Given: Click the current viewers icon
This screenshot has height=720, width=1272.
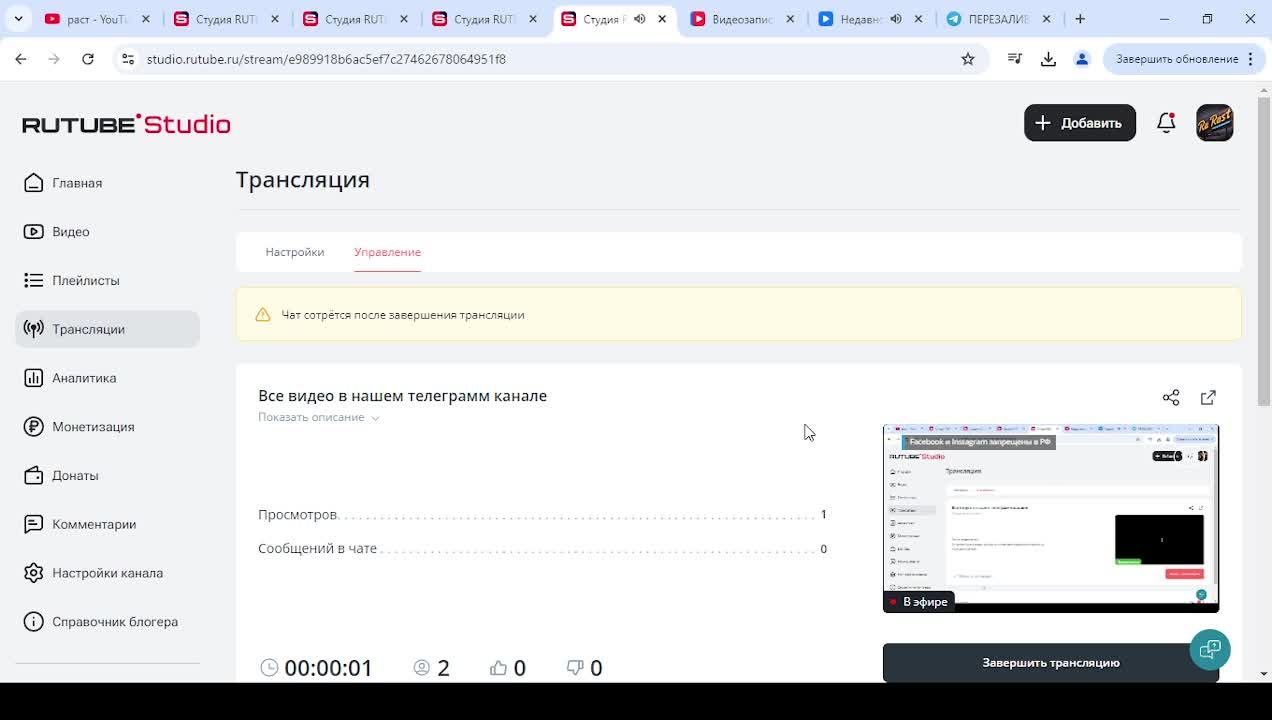Looking at the screenshot, I should tap(422, 667).
